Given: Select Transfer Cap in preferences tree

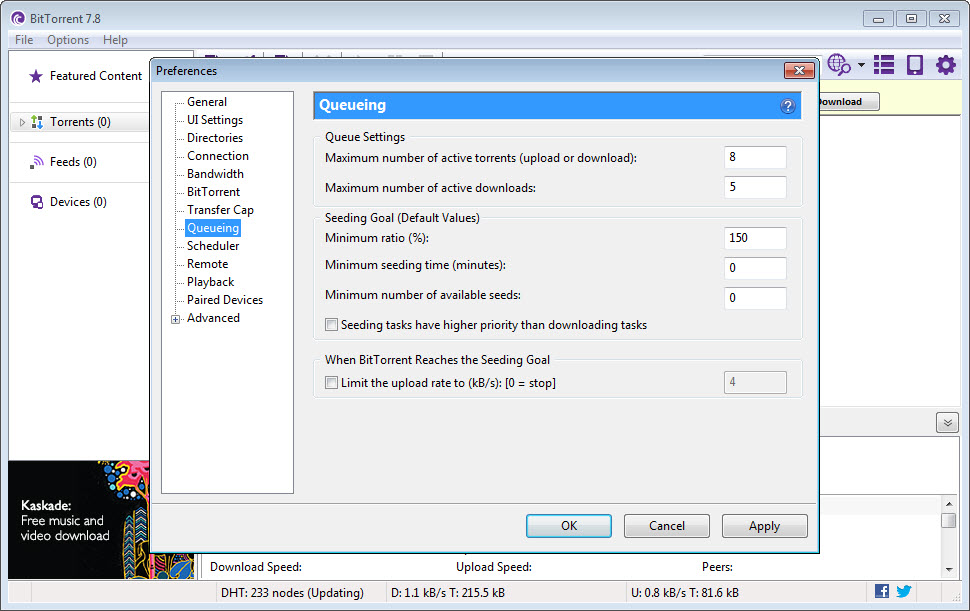Looking at the screenshot, I should click(220, 210).
